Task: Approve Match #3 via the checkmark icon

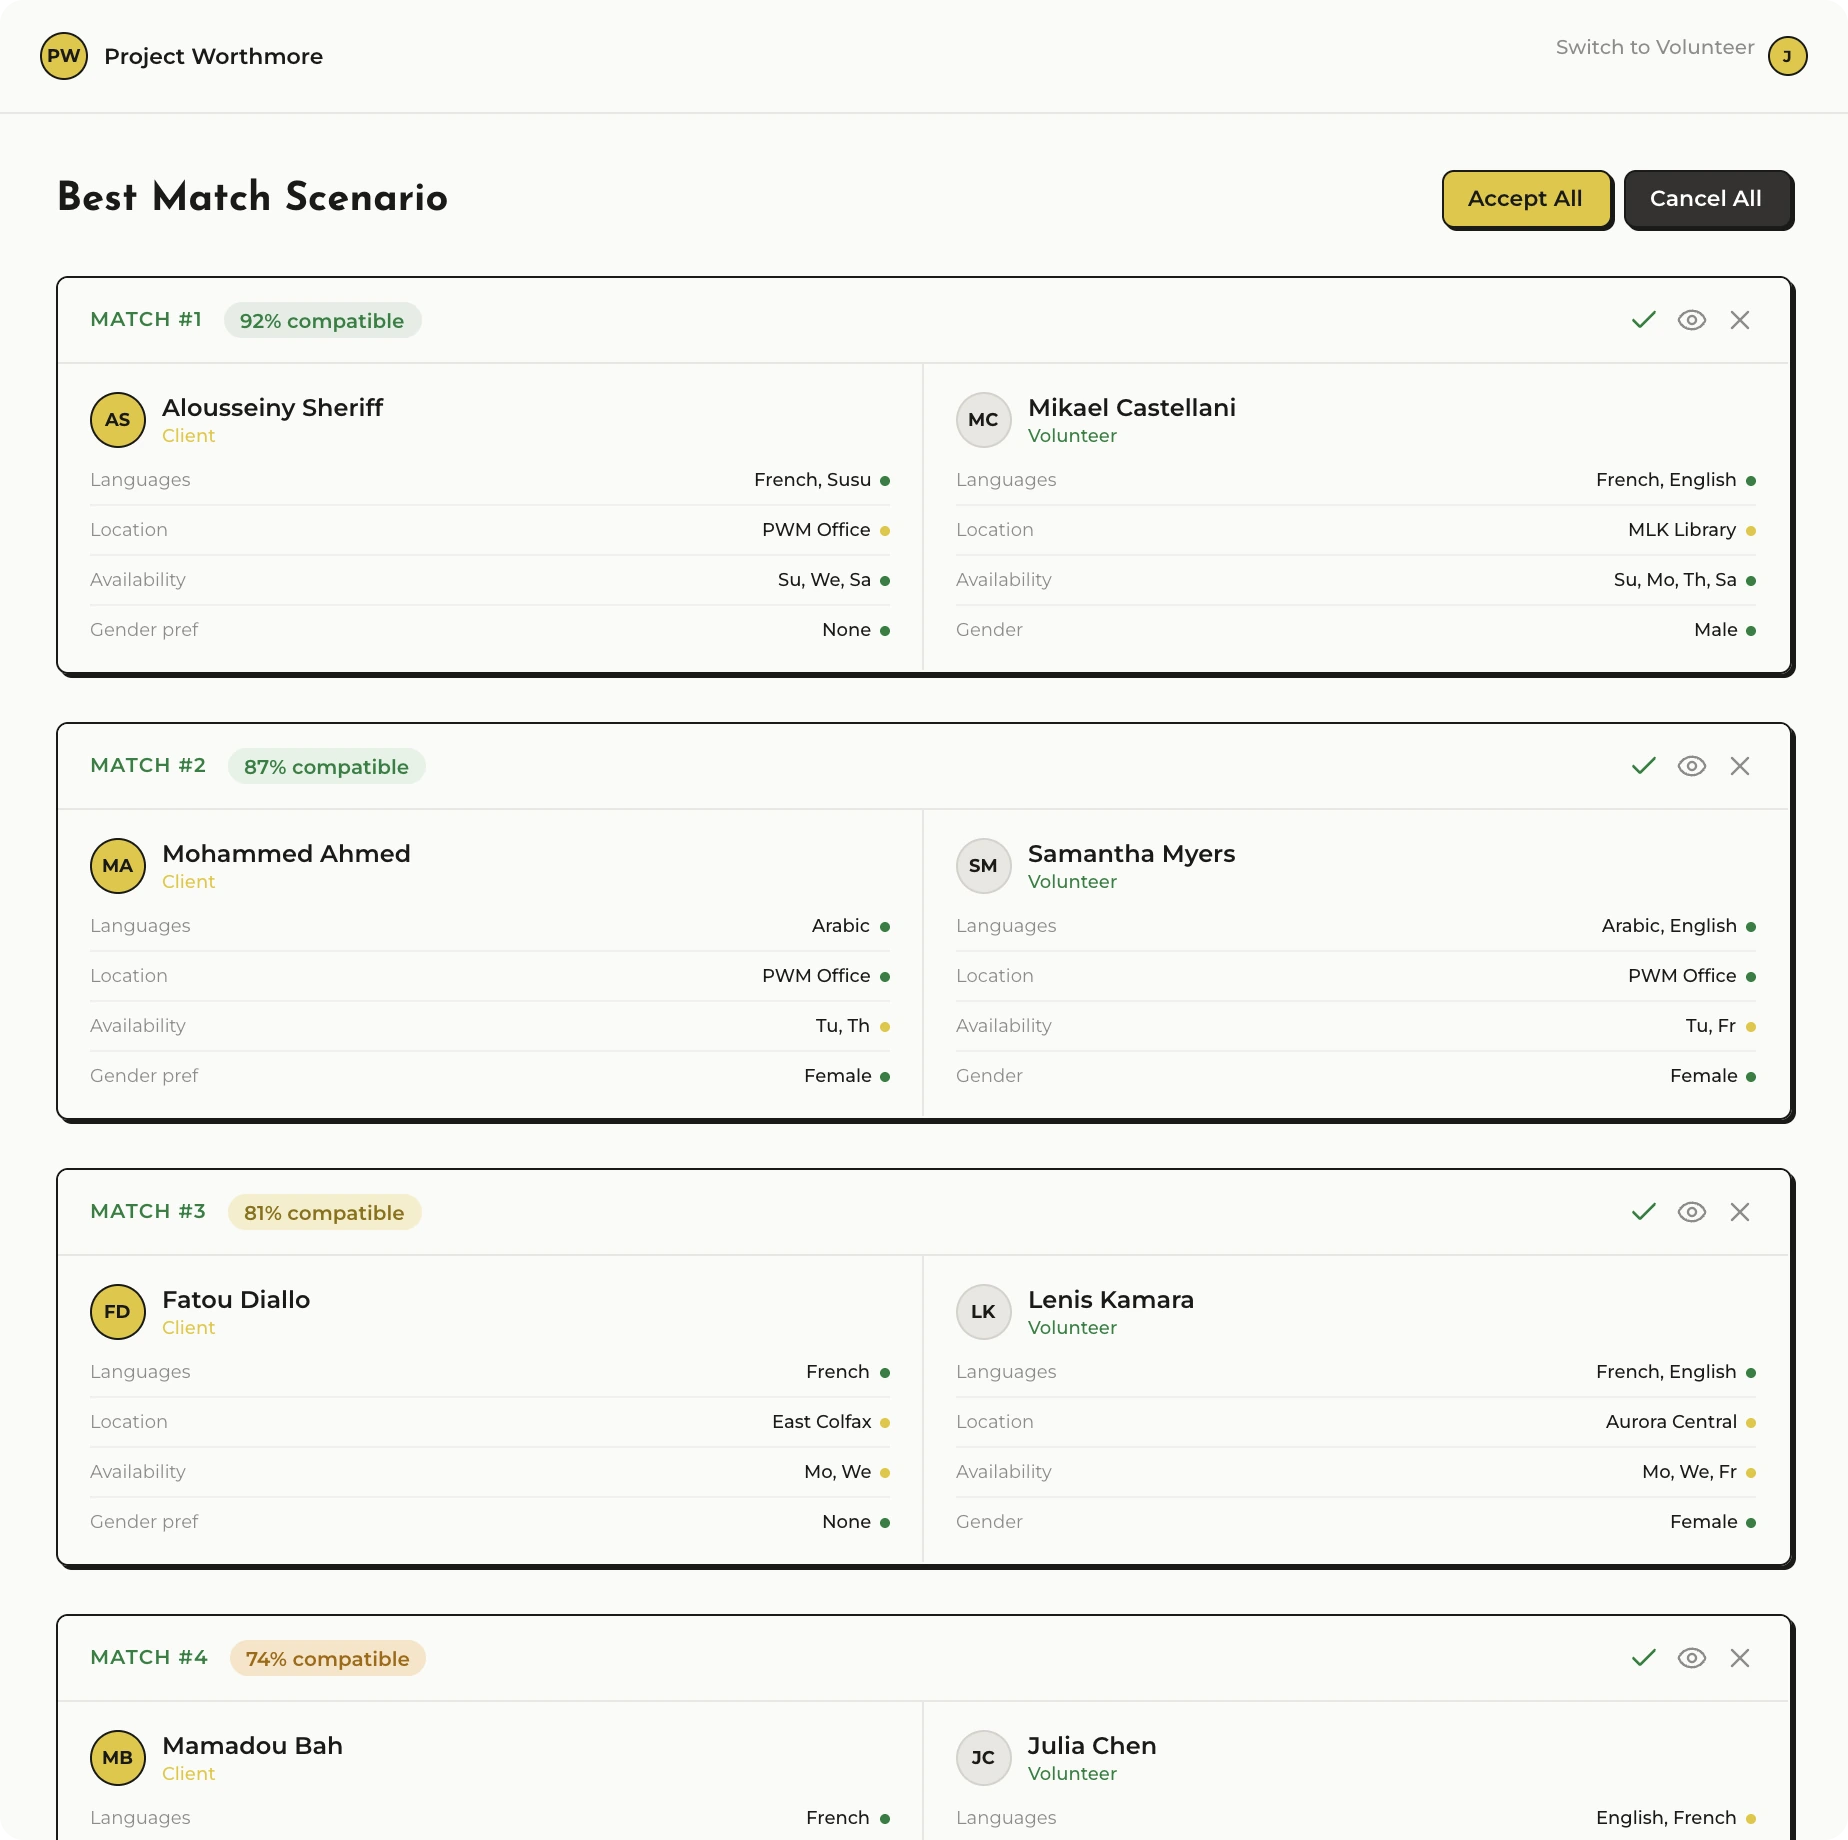Action: tap(1643, 1212)
